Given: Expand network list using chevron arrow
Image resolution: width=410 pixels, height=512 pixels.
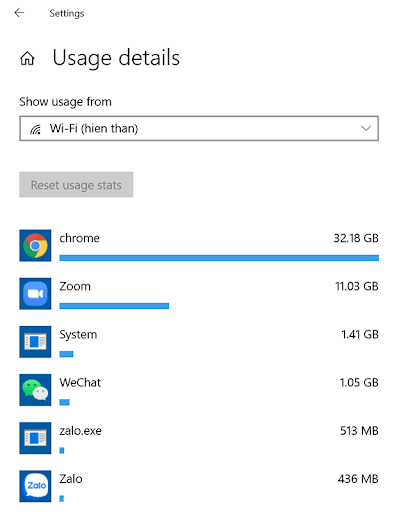Looking at the screenshot, I should tap(366, 128).
